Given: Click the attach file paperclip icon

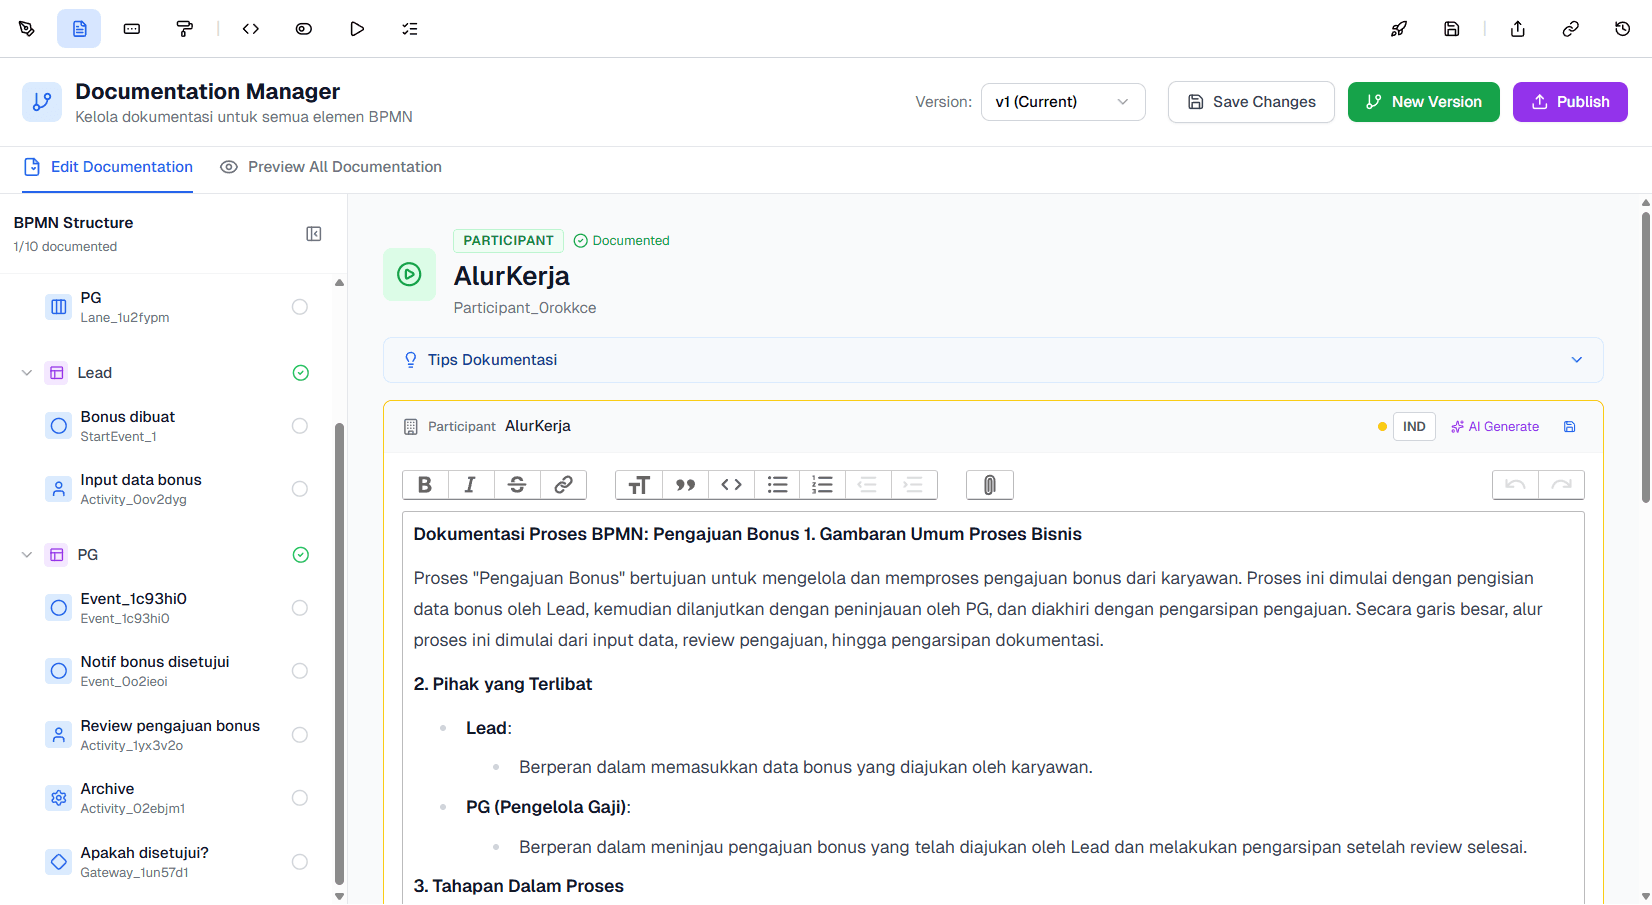Looking at the screenshot, I should (989, 485).
